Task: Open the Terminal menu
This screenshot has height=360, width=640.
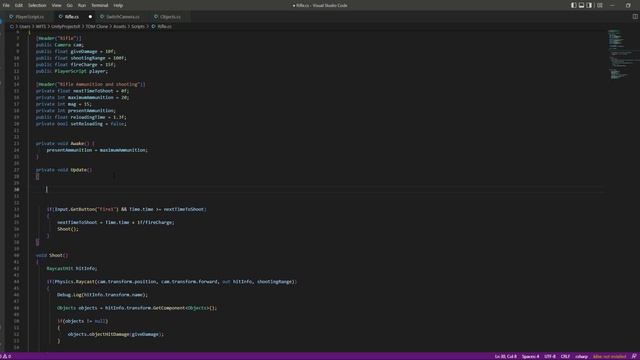Action: point(100,5)
